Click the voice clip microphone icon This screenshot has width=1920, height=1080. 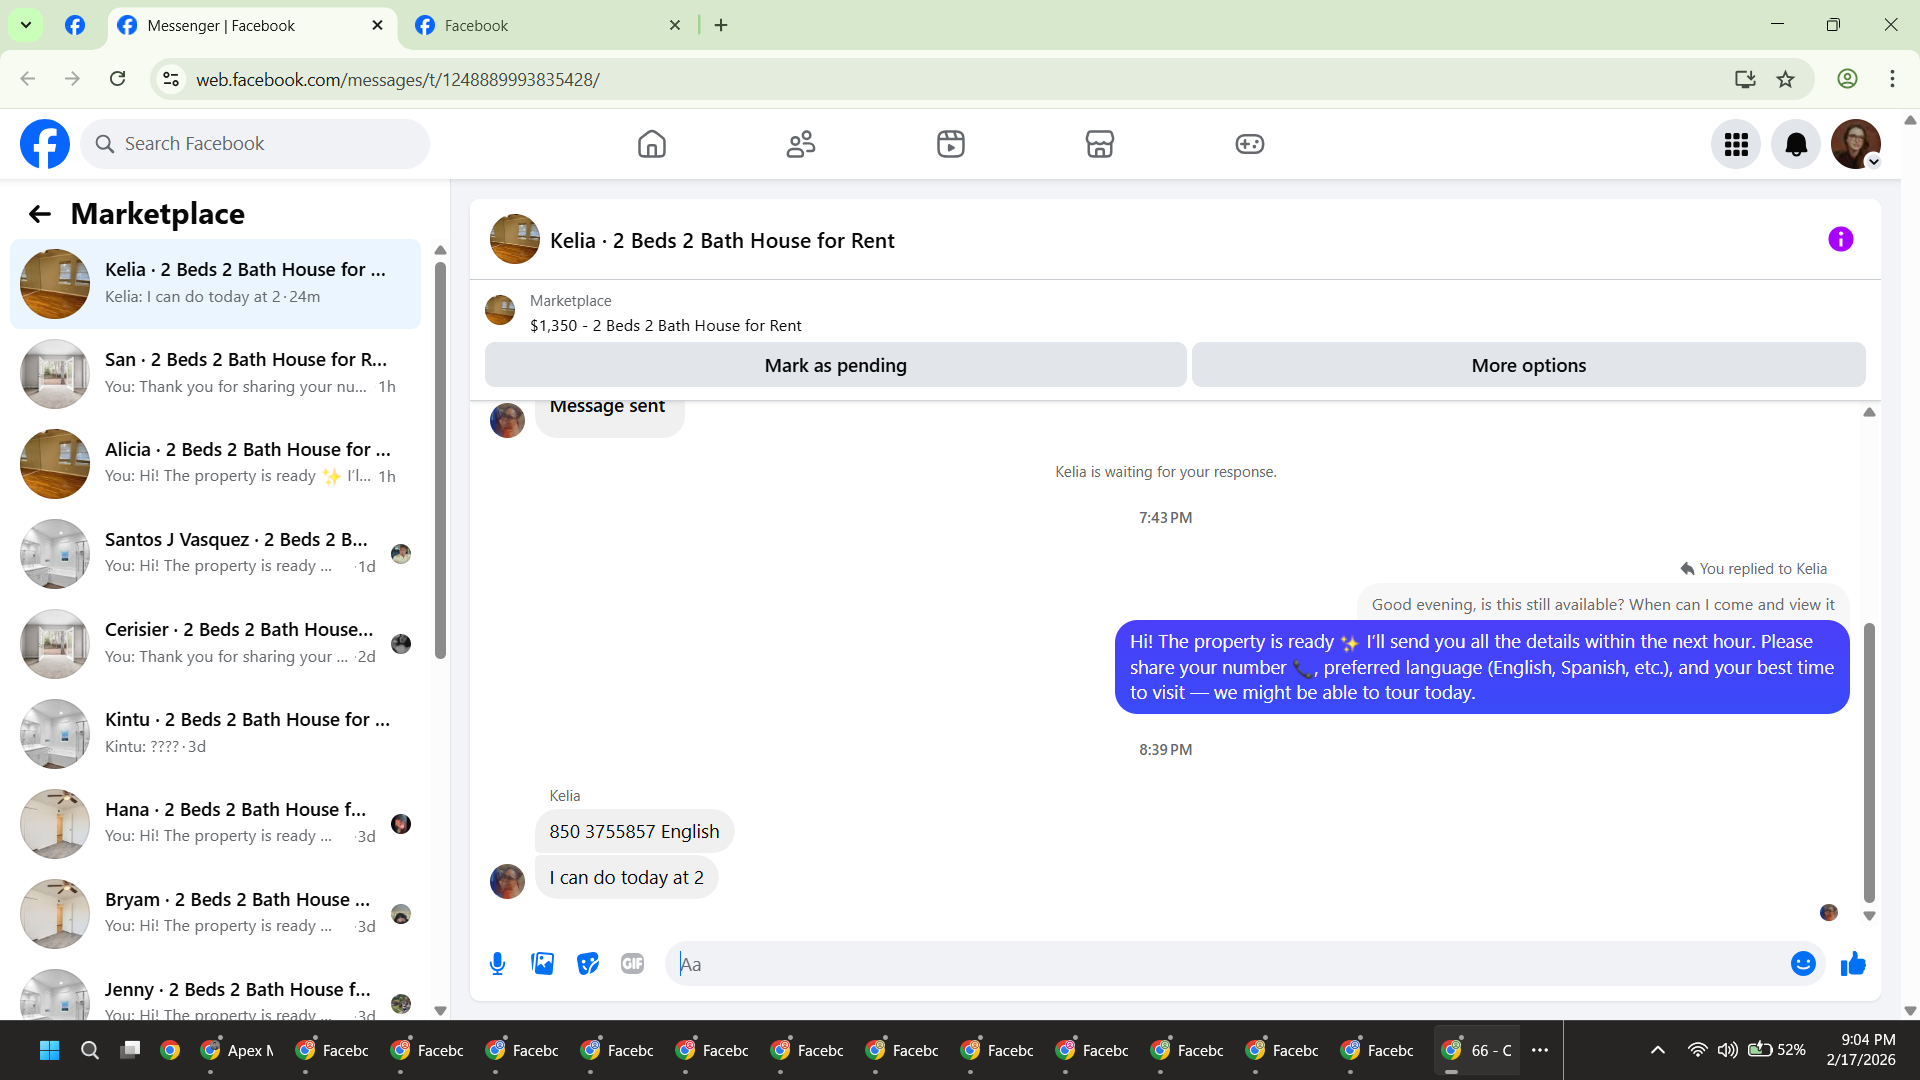point(497,964)
